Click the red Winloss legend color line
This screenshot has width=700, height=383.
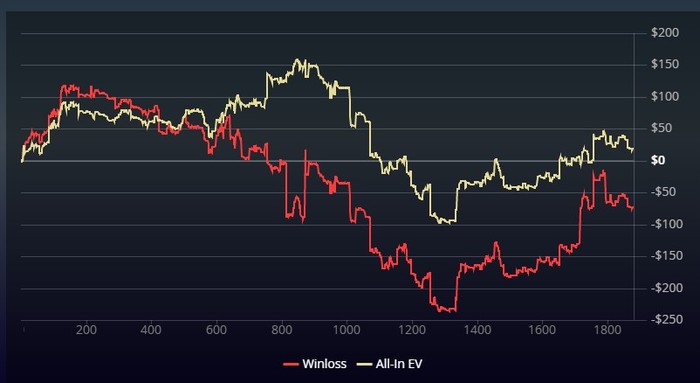(291, 364)
